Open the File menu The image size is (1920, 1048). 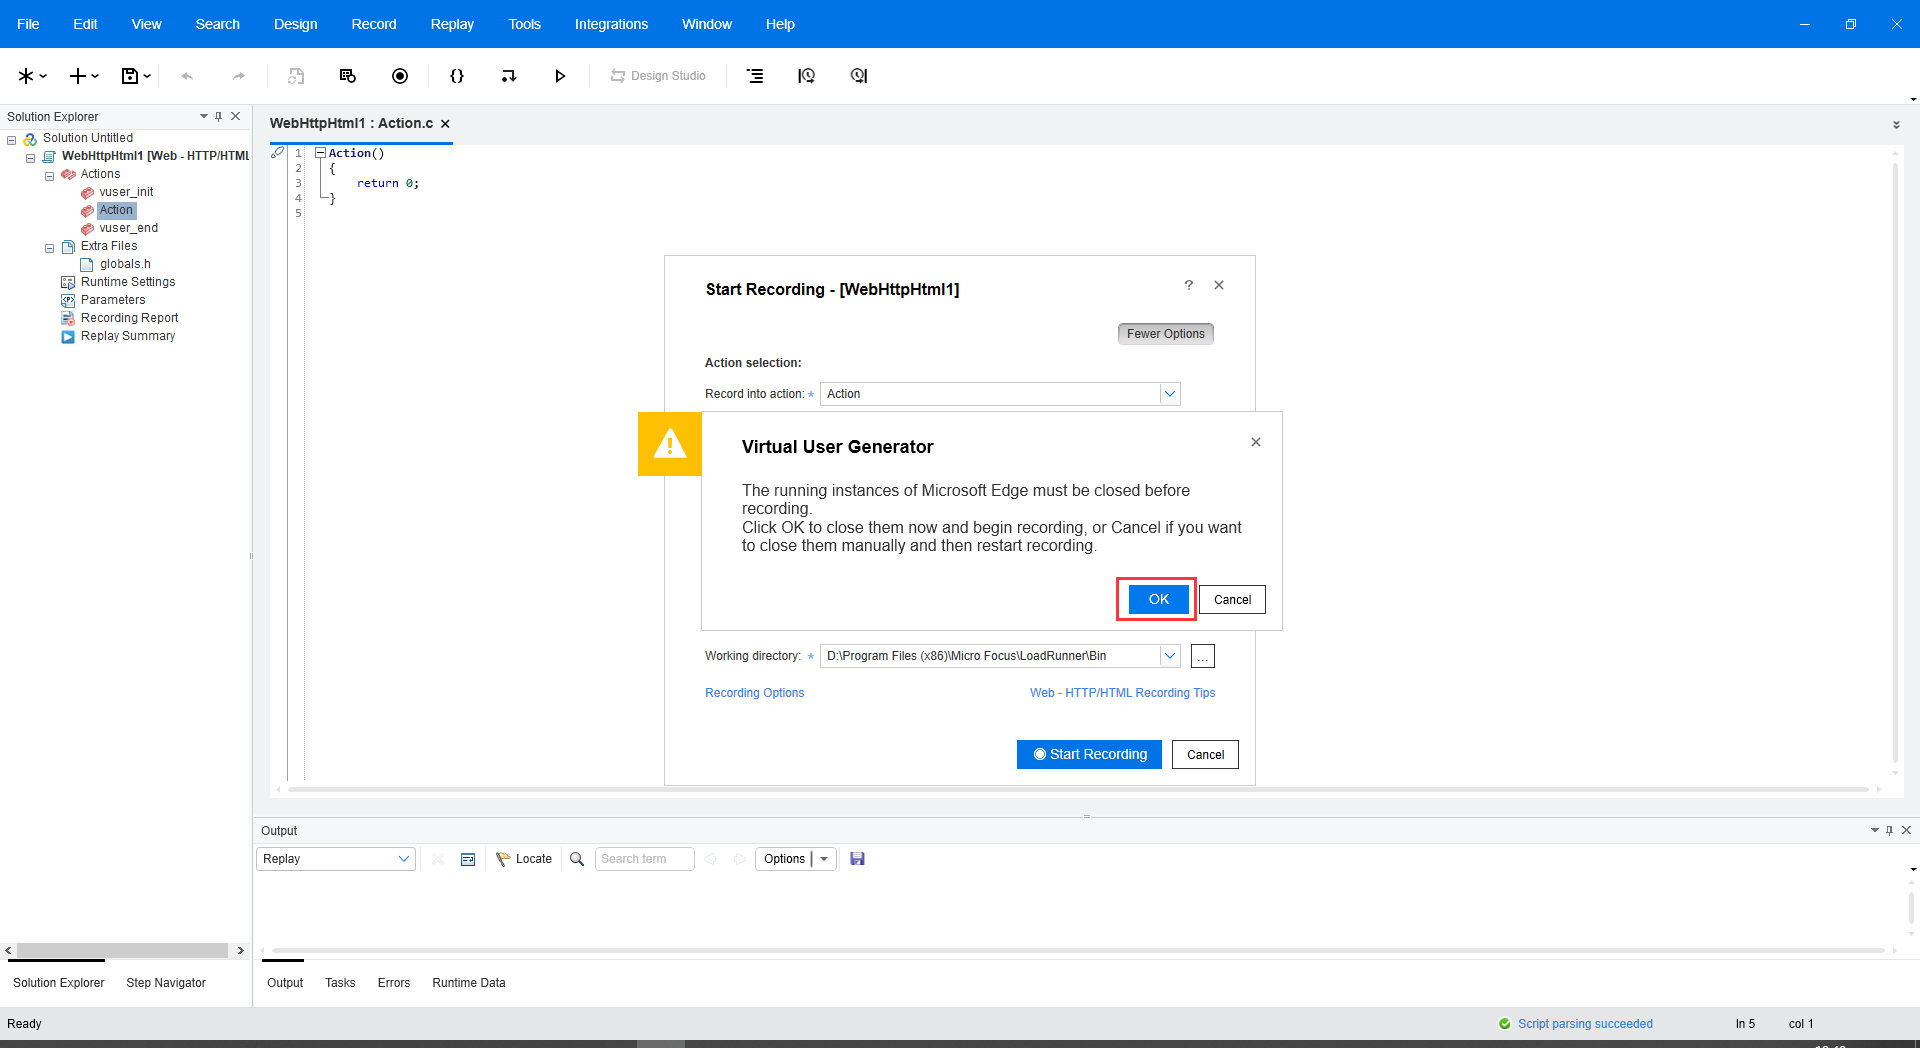28,24
